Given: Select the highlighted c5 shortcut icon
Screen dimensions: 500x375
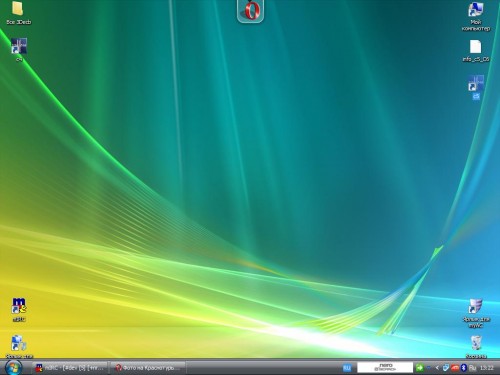Looking at the screenshot, I should [x=476, y=83].
